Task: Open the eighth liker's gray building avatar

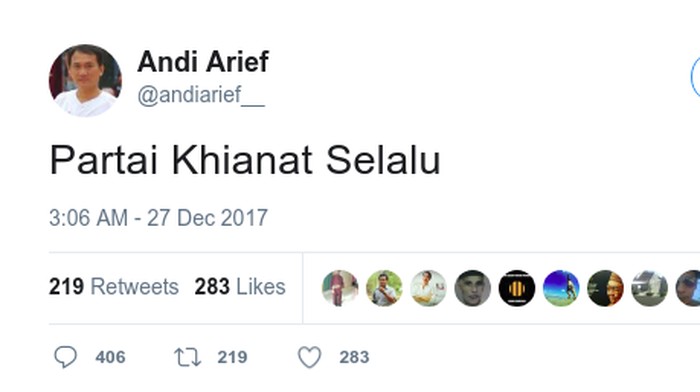Action: coord(649,288)
